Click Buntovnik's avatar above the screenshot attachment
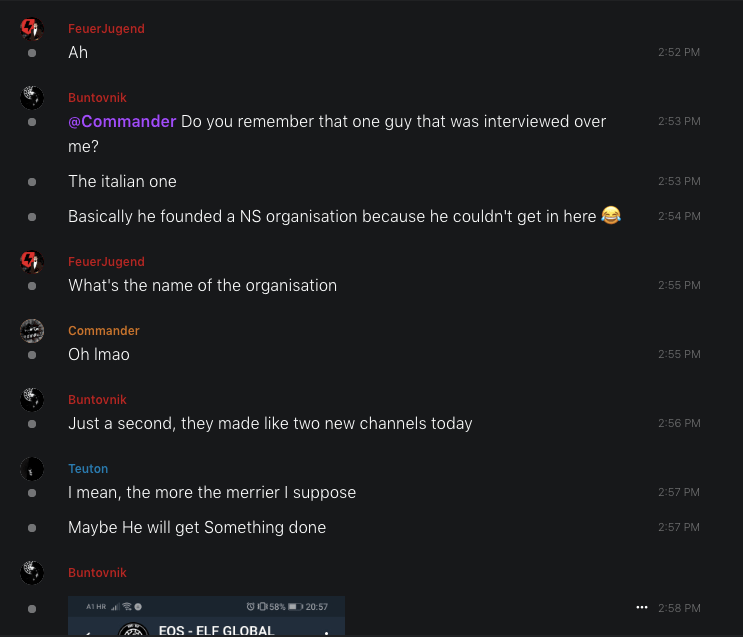The width and height of the screenshot is (743, 637). coord(32,573)
